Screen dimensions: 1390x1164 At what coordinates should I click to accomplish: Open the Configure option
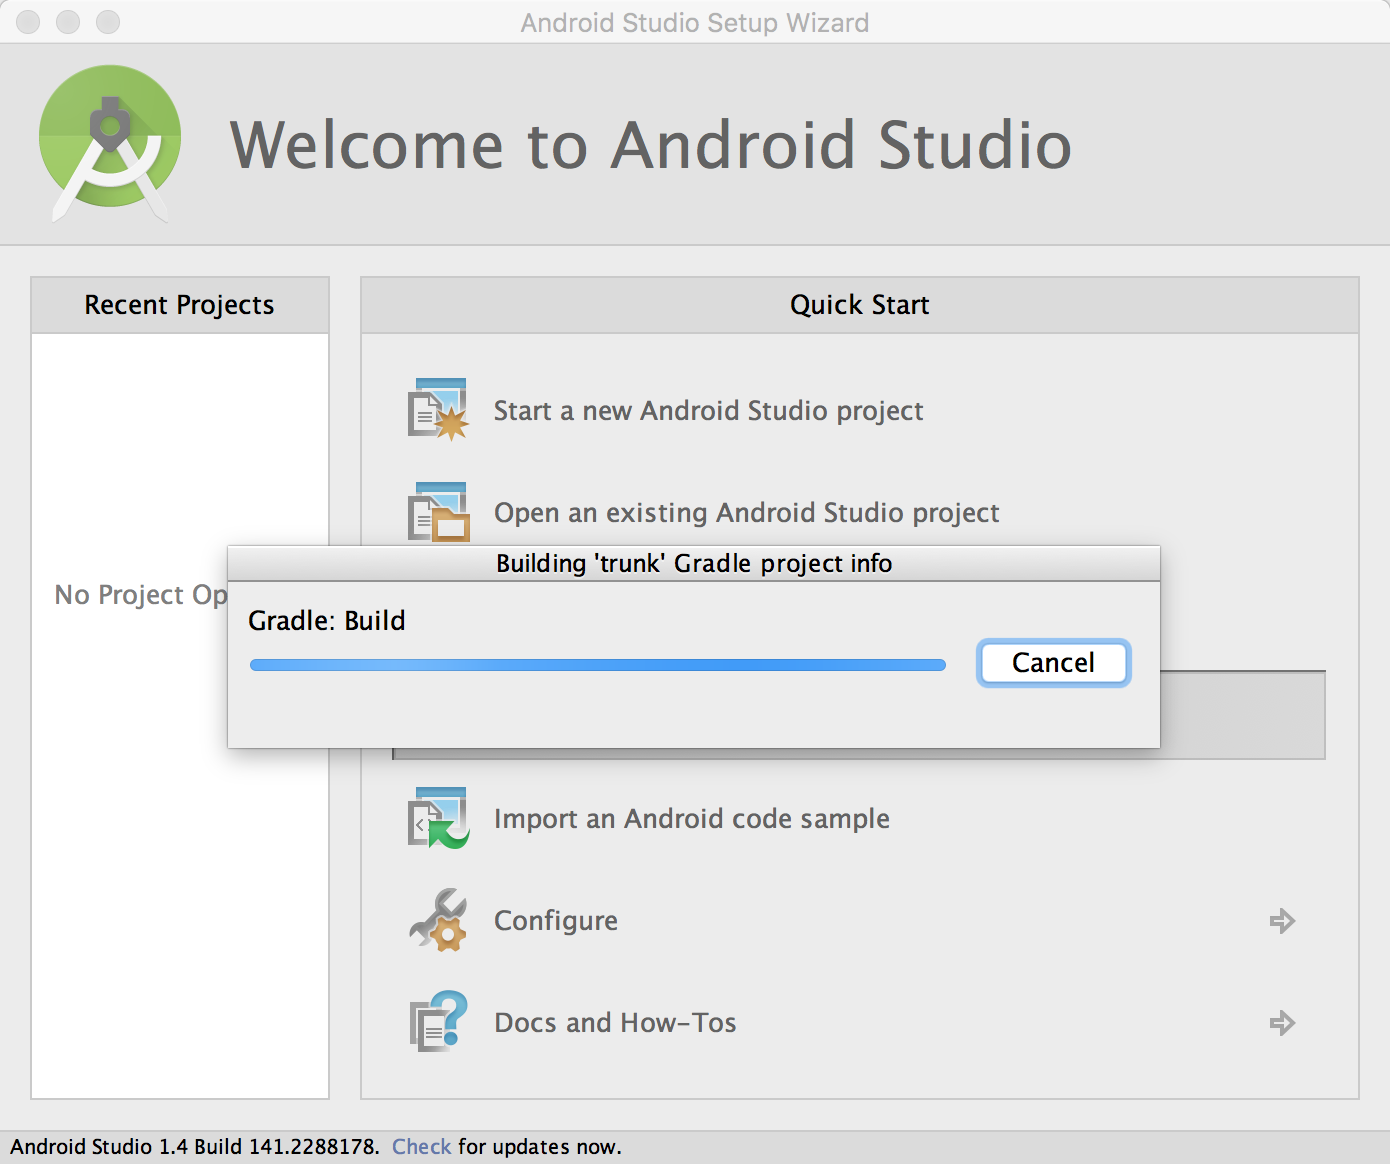point(556,921)
